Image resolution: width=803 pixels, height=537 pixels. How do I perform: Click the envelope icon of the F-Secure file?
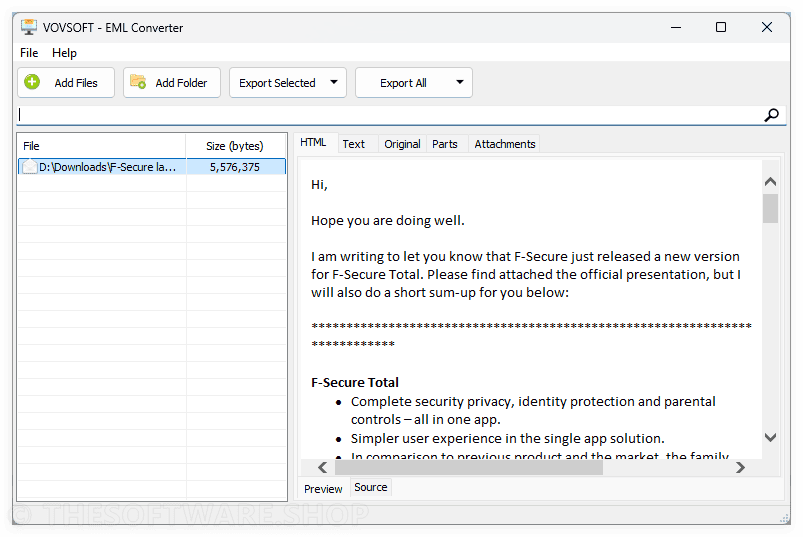click(x=30, y=167)
